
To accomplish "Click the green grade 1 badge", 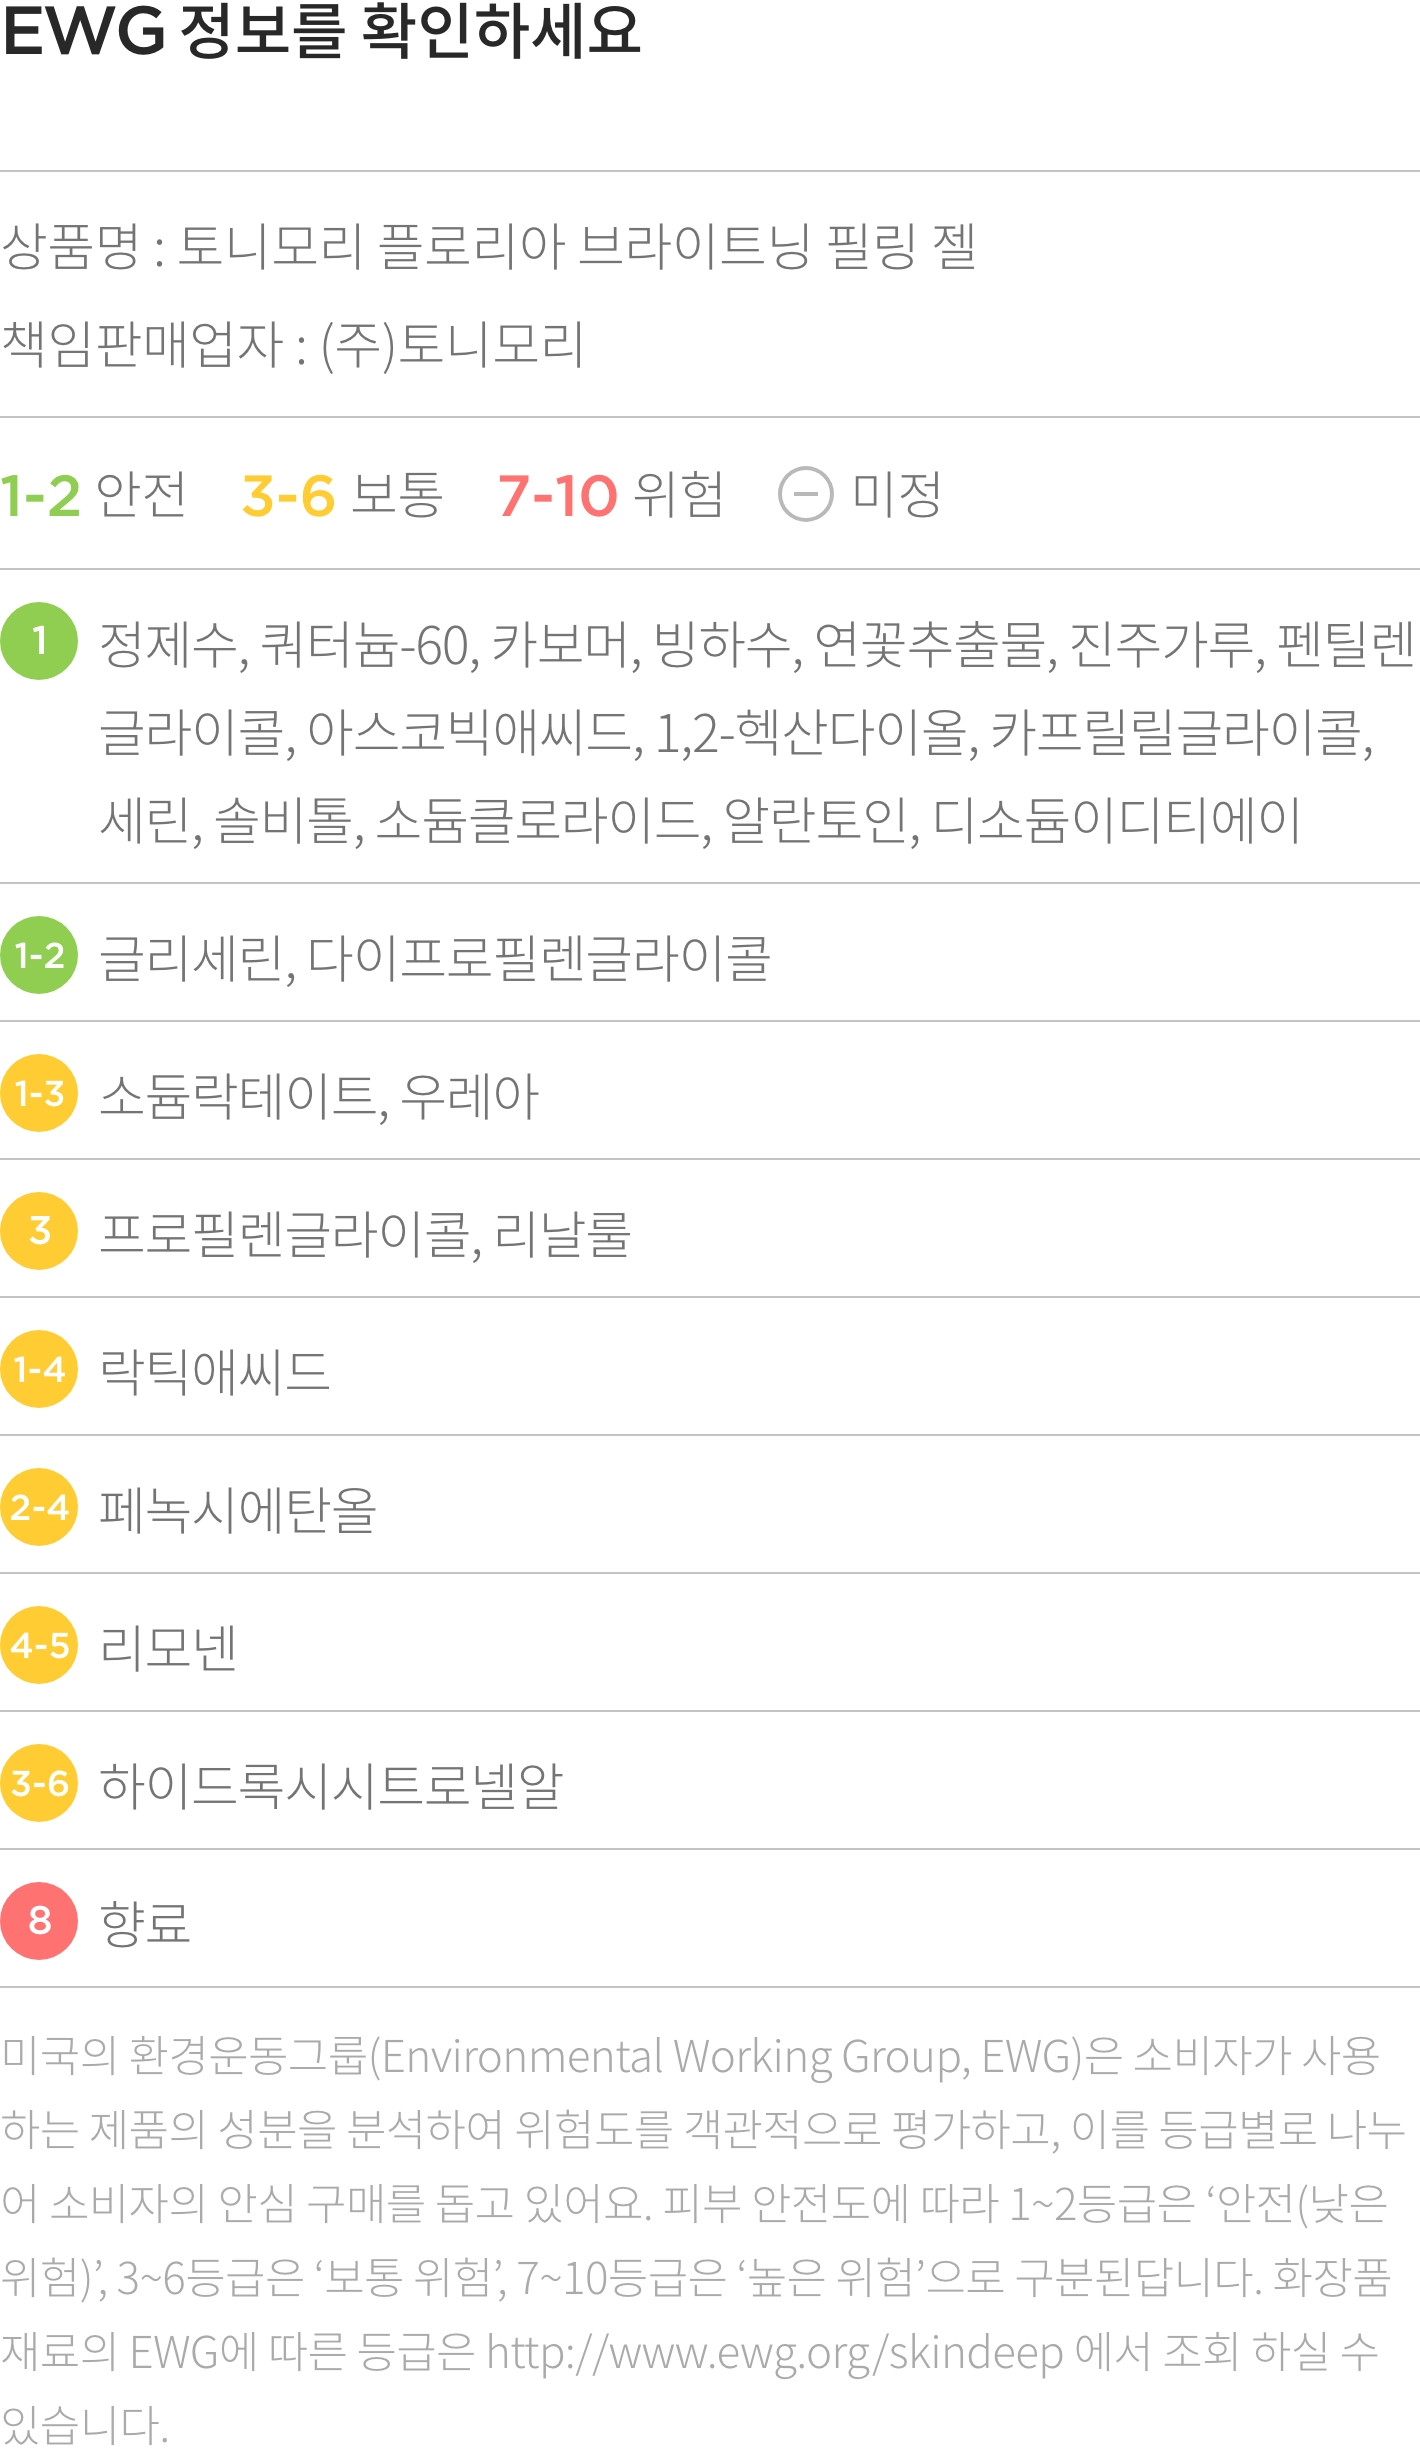I will [x=39, y=641].
